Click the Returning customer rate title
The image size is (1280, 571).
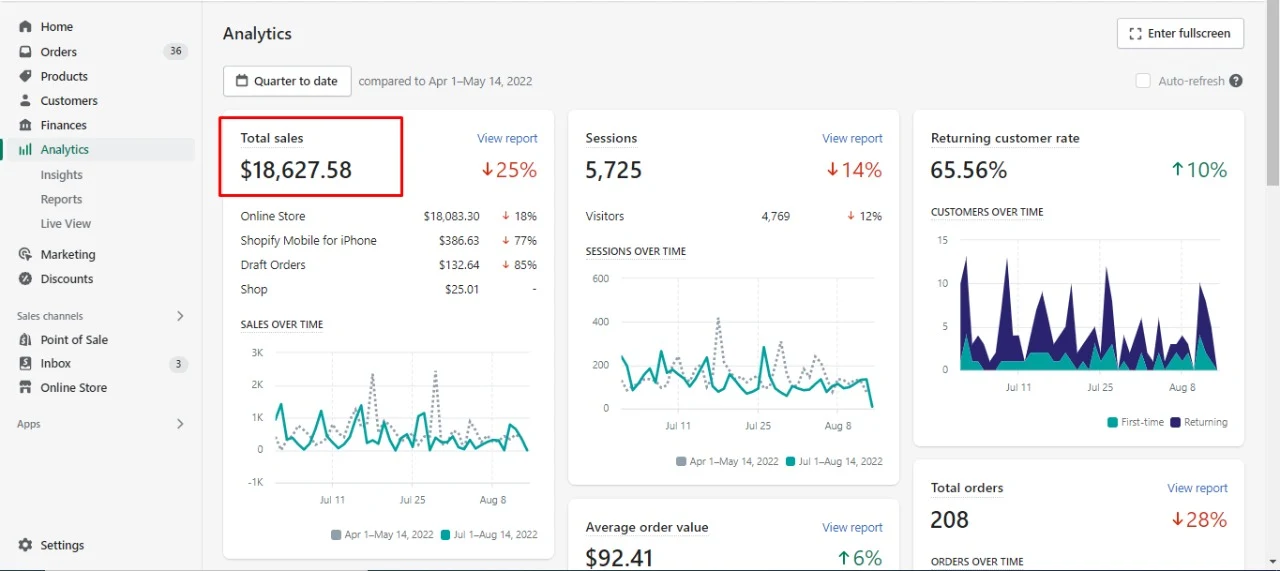(1005, 139)
